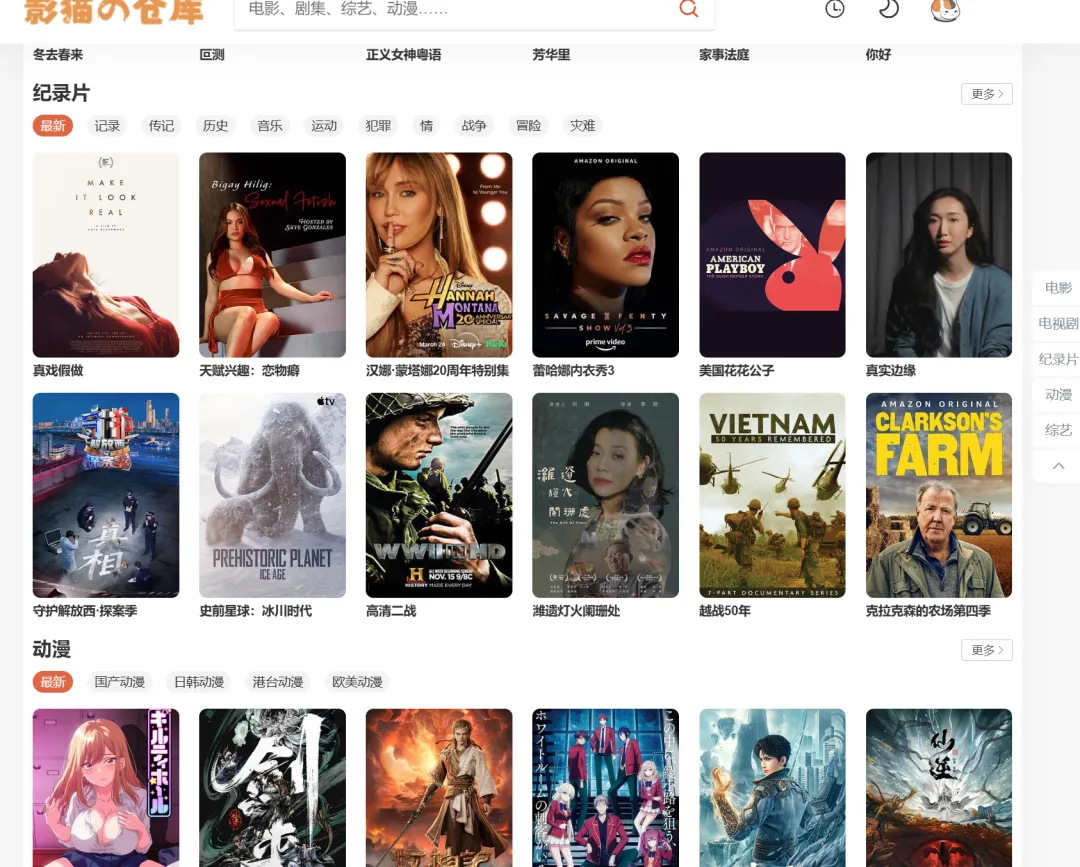This screenshot has width=1080, height=867.
Task: Click the title link 高清二战
Action: (x=391, y=611)
